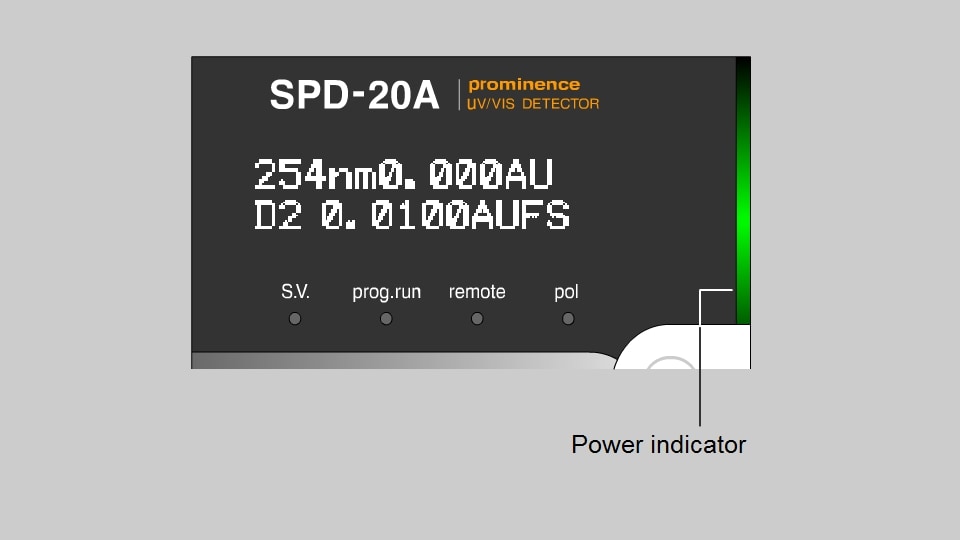Click the UV/VIS DETECTOR label

(x=533, y=104)
